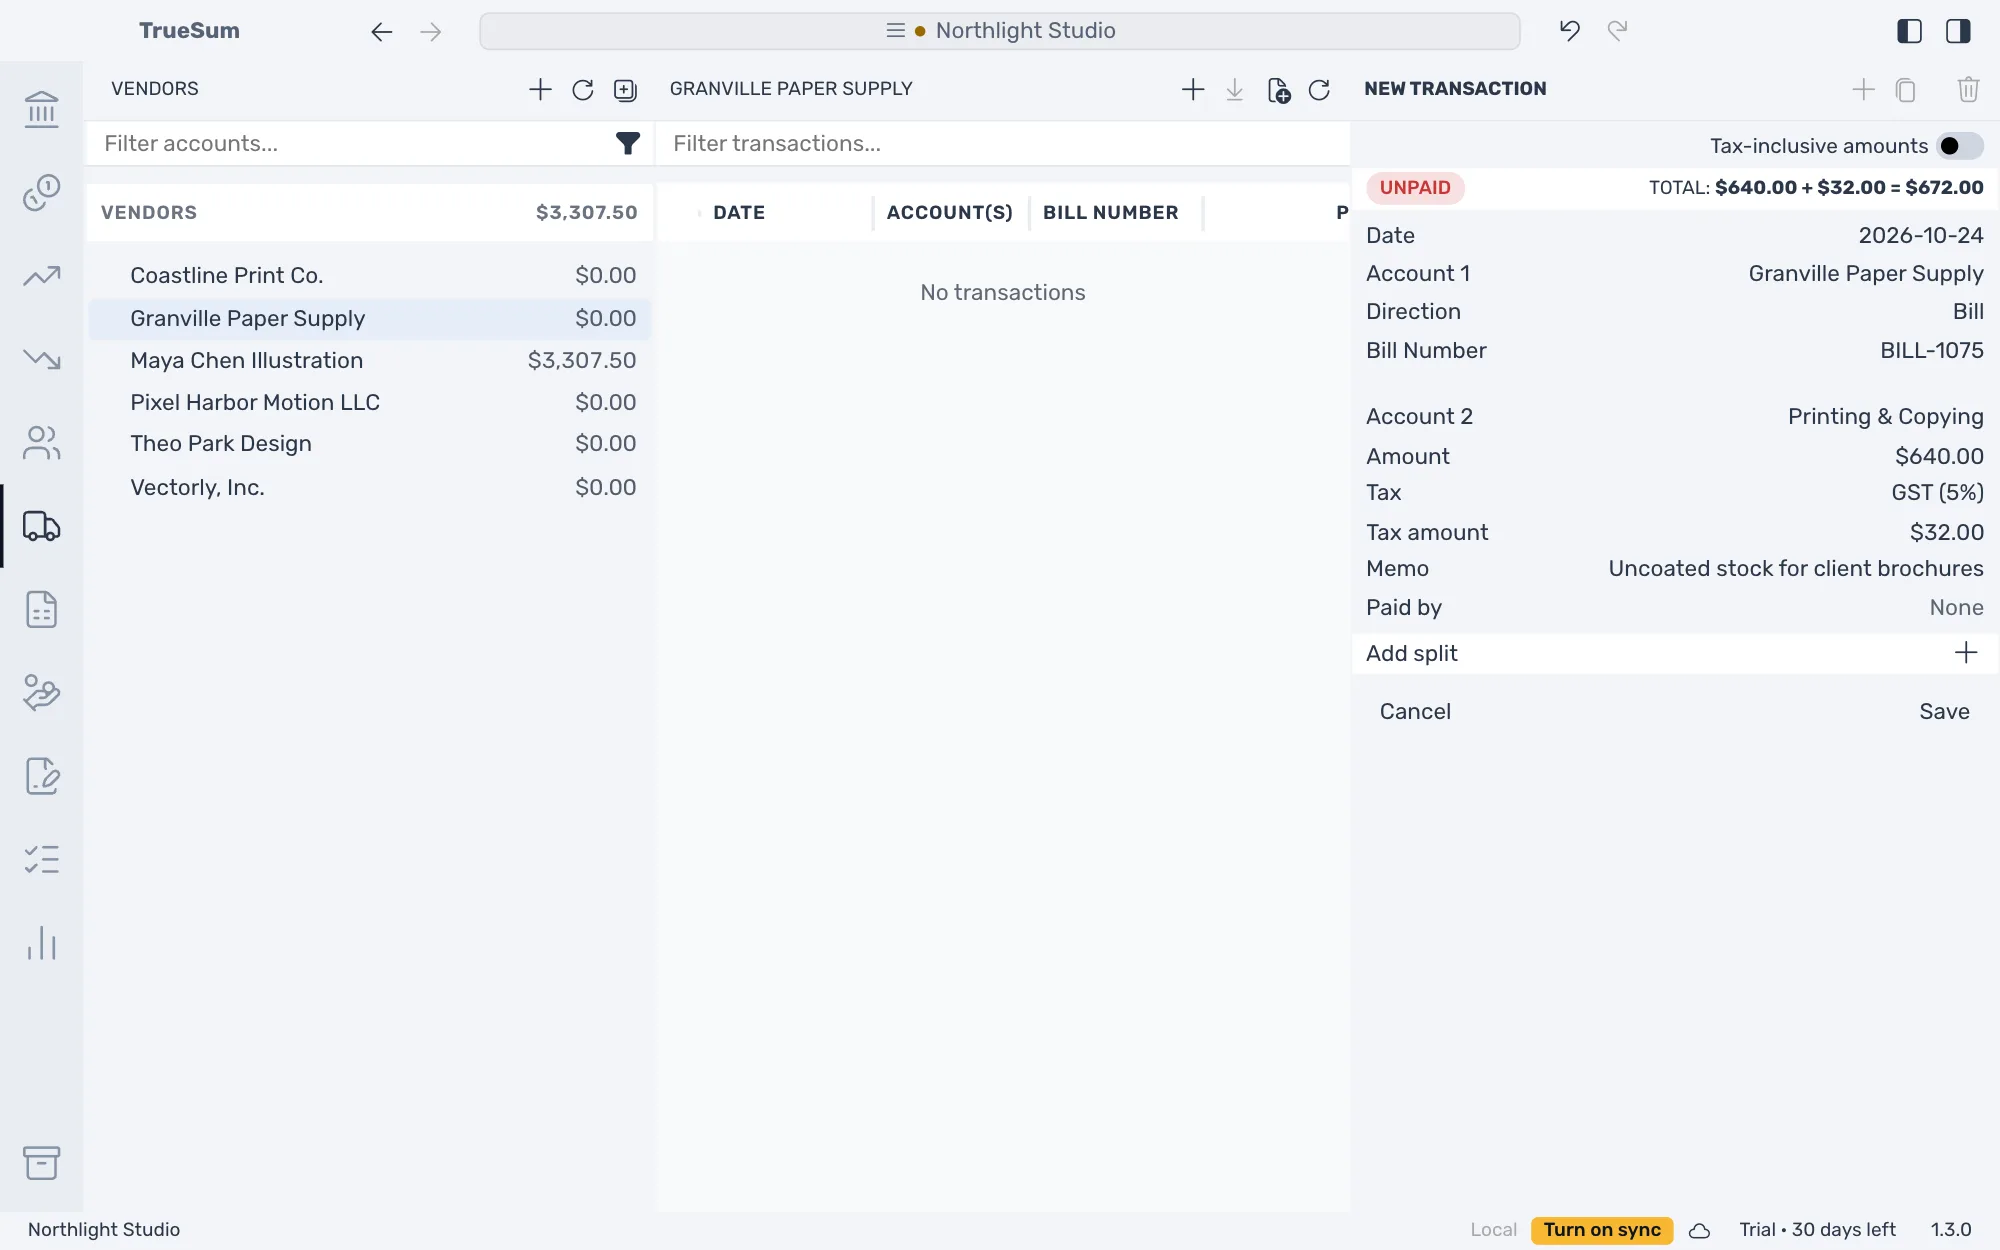This screenshot has height=1250, width=2000.
Task: Open the checklist sidebar icon
Action: 41,859
